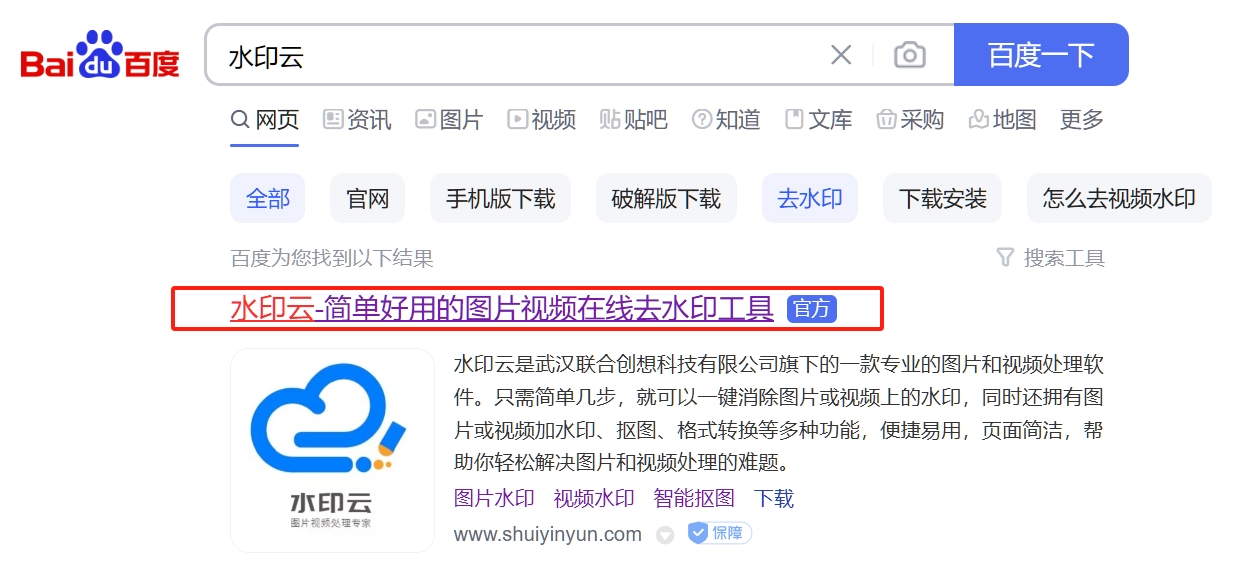The image size is (1237, 582).
Task: Expand the arrow next to www.shuiyinyun.com
Action: (x=665, y=535)
